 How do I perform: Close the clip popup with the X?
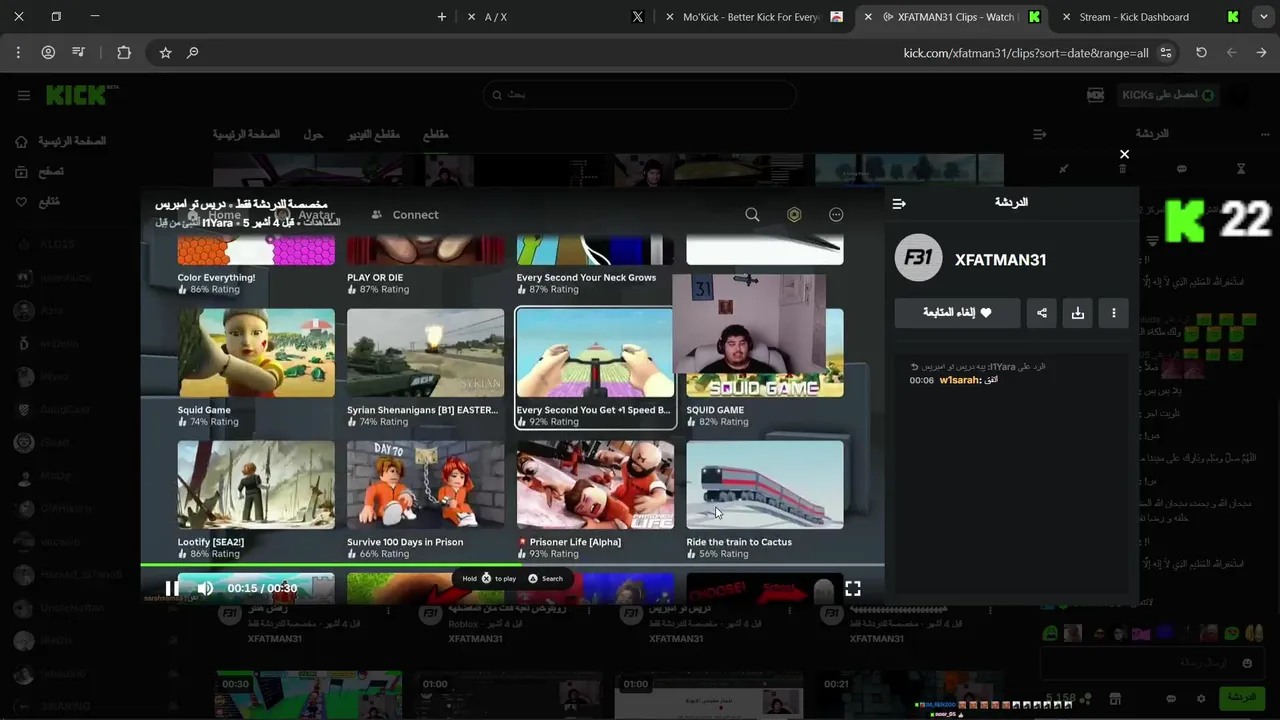pyautogui.click(x=1124, y=154)
